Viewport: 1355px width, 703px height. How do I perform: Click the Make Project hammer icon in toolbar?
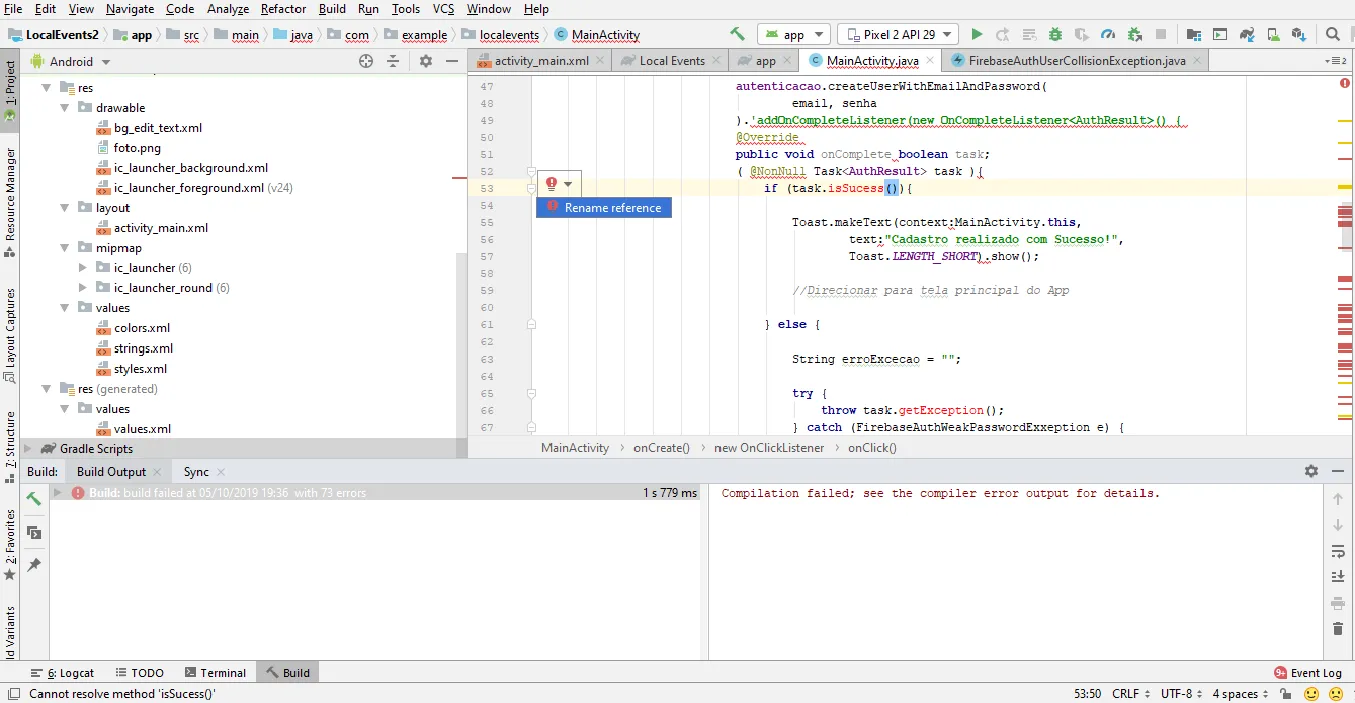tap(737, 34)
